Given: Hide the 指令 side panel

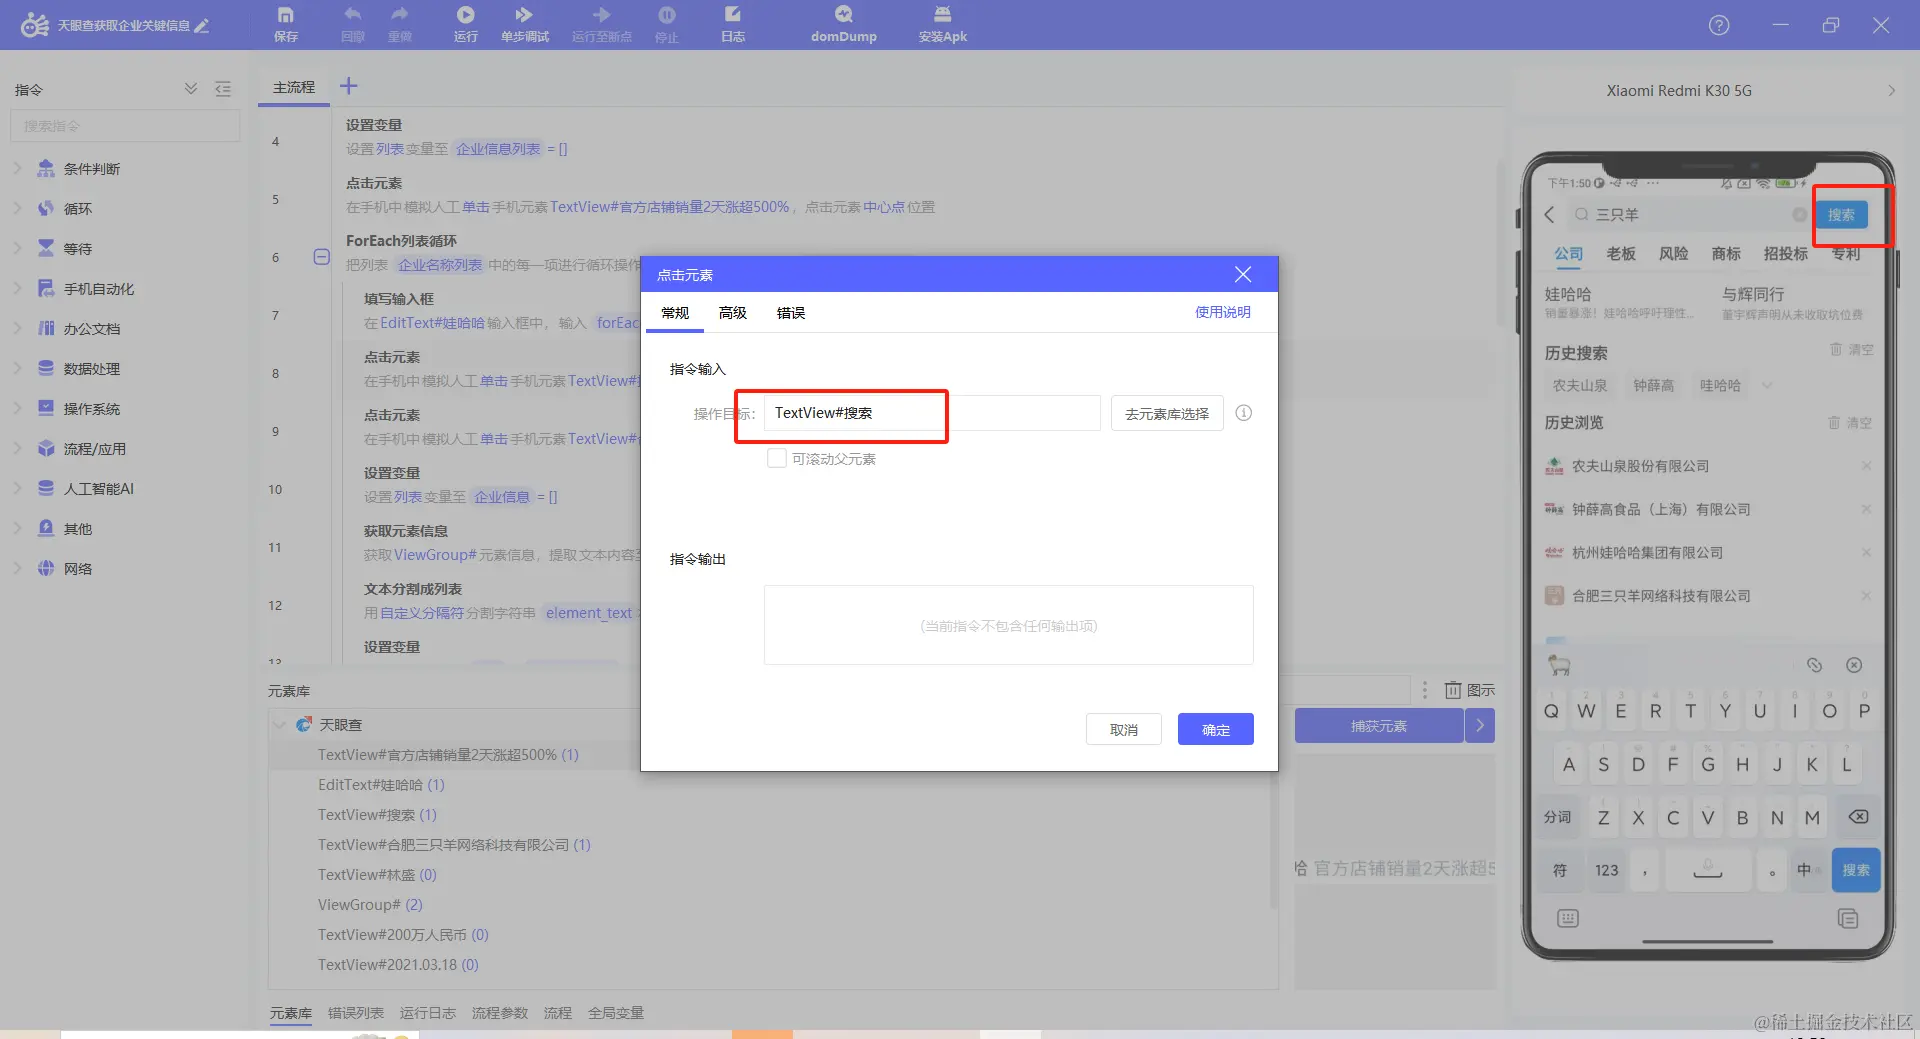Looking at the screenshot, I should point(223,89).
